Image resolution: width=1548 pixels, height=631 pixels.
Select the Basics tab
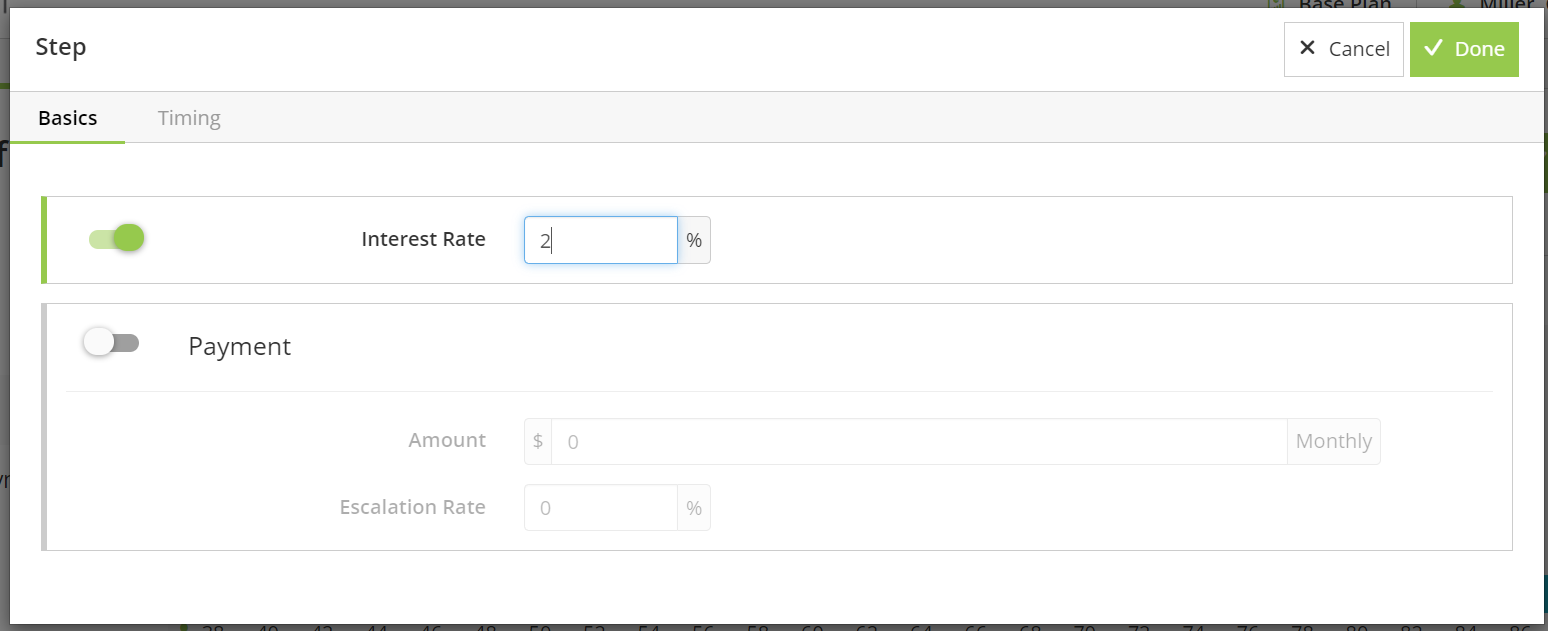[x=68, y=118]
